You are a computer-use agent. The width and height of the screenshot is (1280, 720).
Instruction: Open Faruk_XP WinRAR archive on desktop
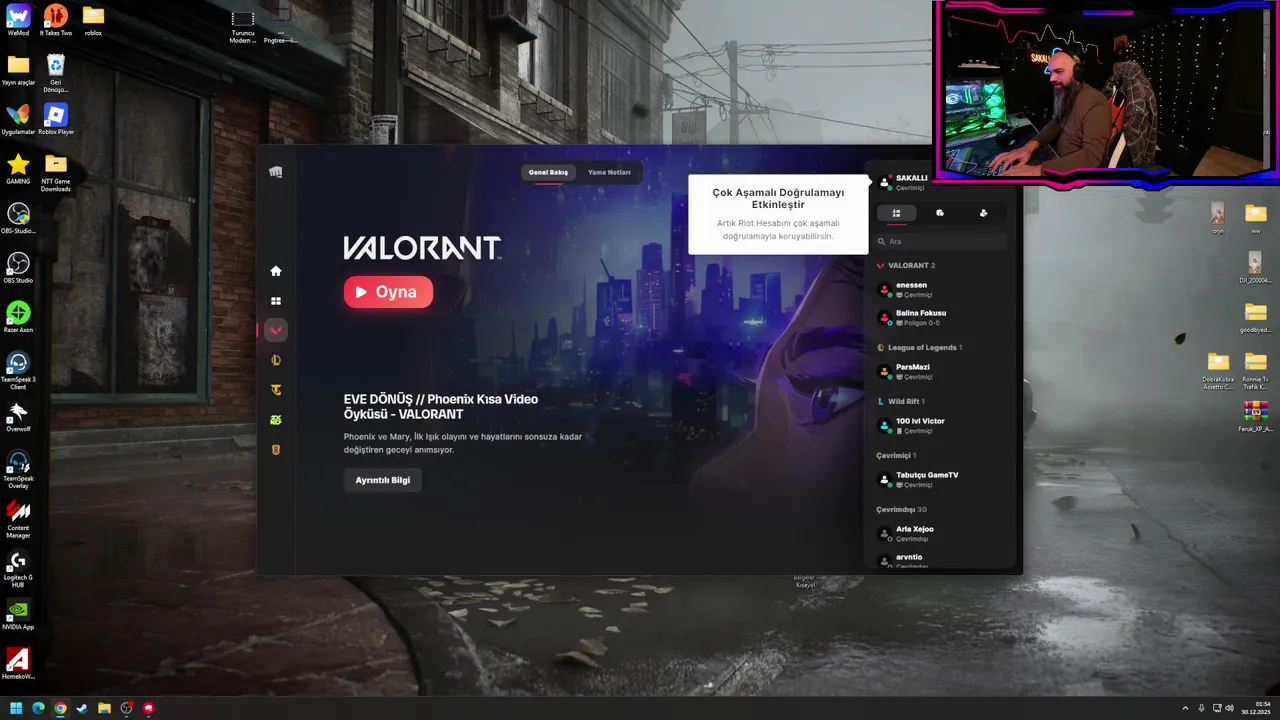tap(1256, 416)
